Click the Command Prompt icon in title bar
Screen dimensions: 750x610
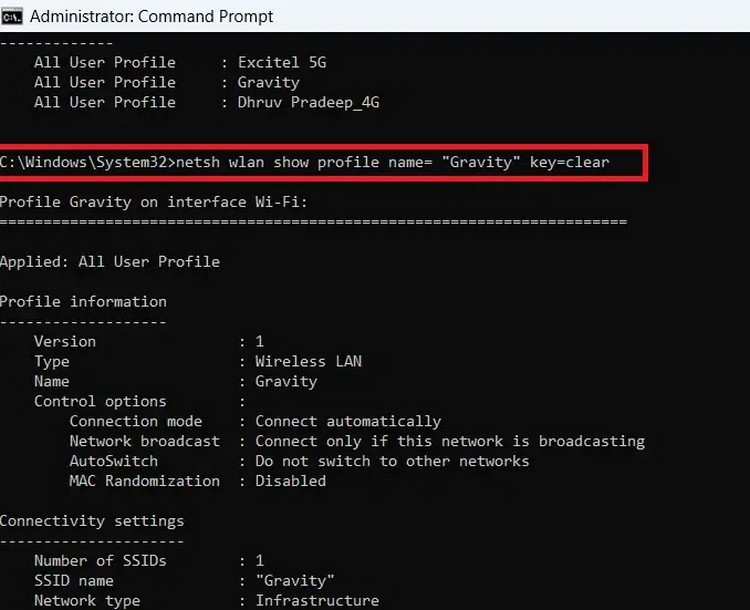tap(12, 16)
